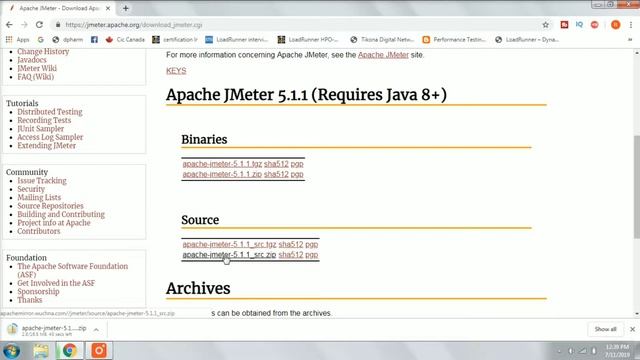The image size is (640, 360).
Task: Open the FAQ (Wiki) link
Action: 36,77
